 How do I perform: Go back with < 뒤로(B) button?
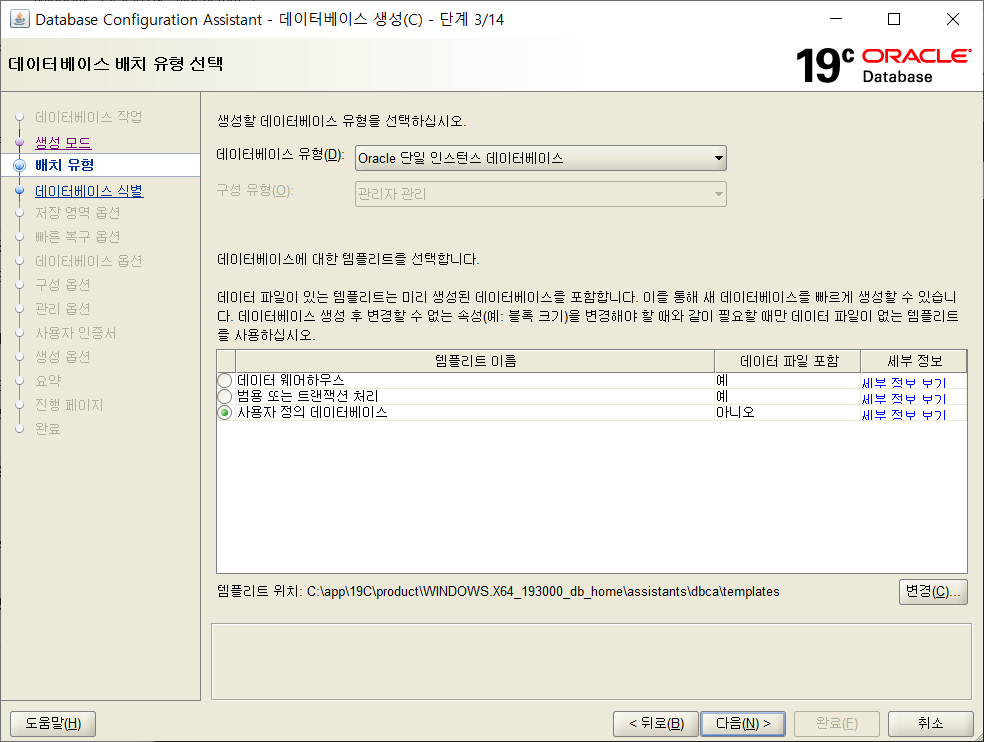tap(656, 723)
